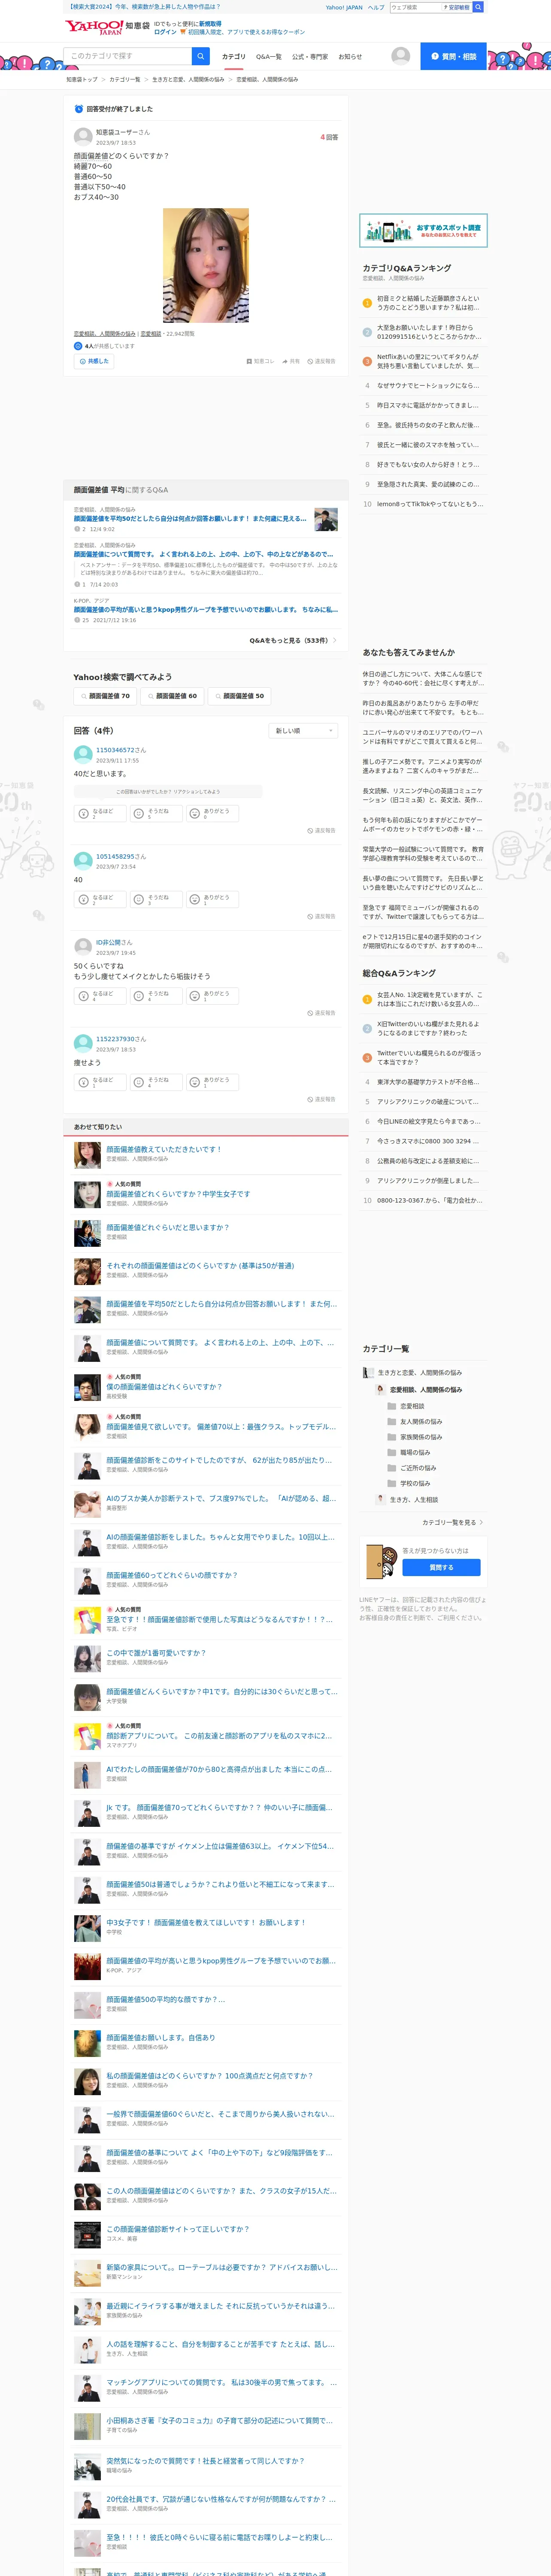Click the ヘルプ link at top right
The height and width of the screenshot is (2576, 551).
click(376, 7)
